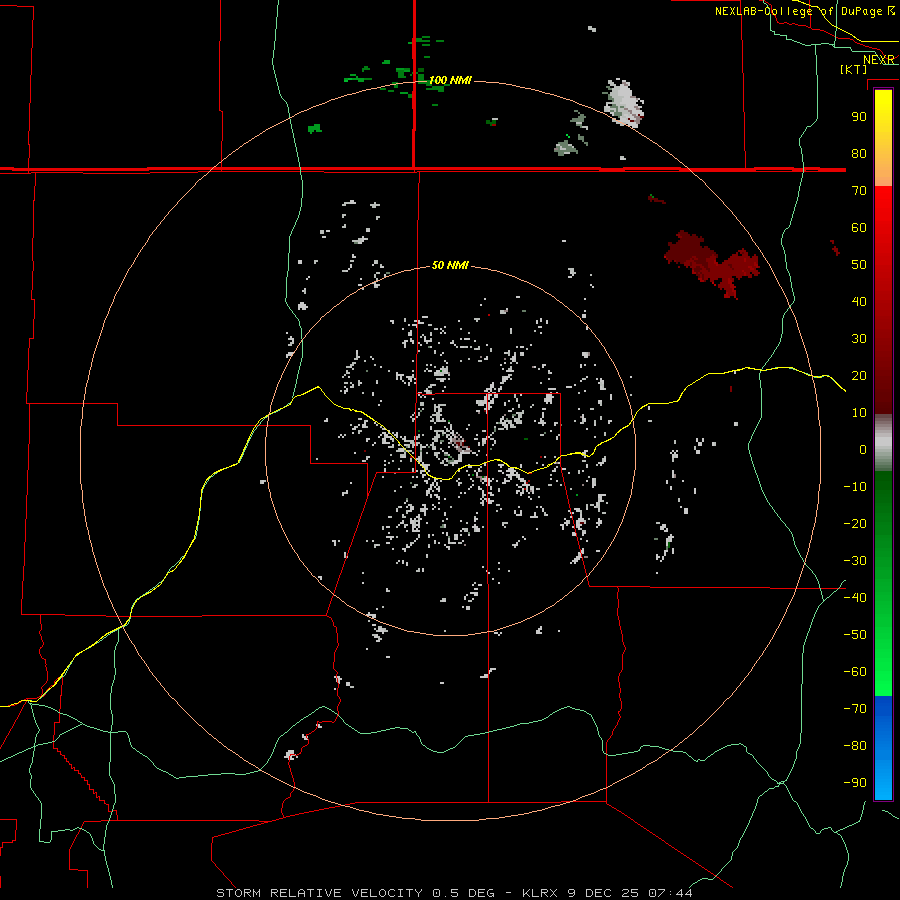Click the 100 NMI range ring label
The width and height of the screenshot is (900, 900).
[451, 80]
